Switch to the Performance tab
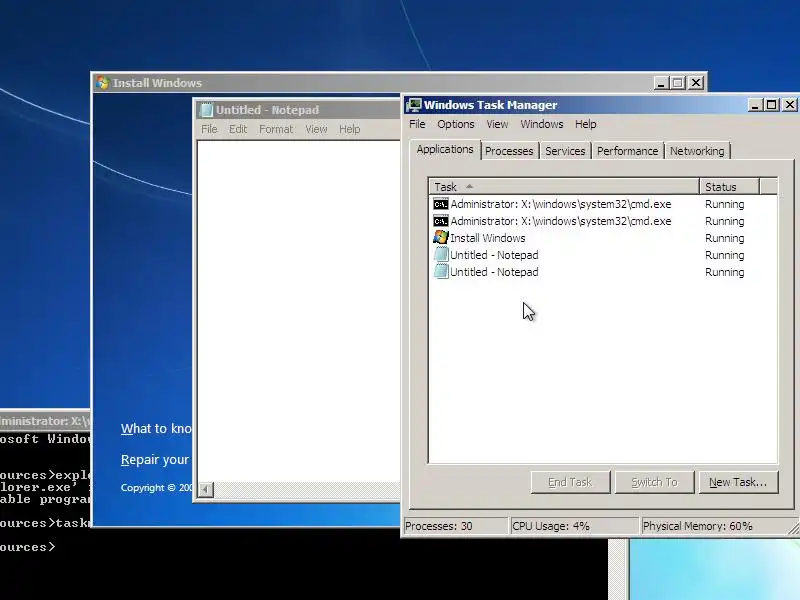The width and height of the screenshot is (800, 600). click(x=628, y=151)
